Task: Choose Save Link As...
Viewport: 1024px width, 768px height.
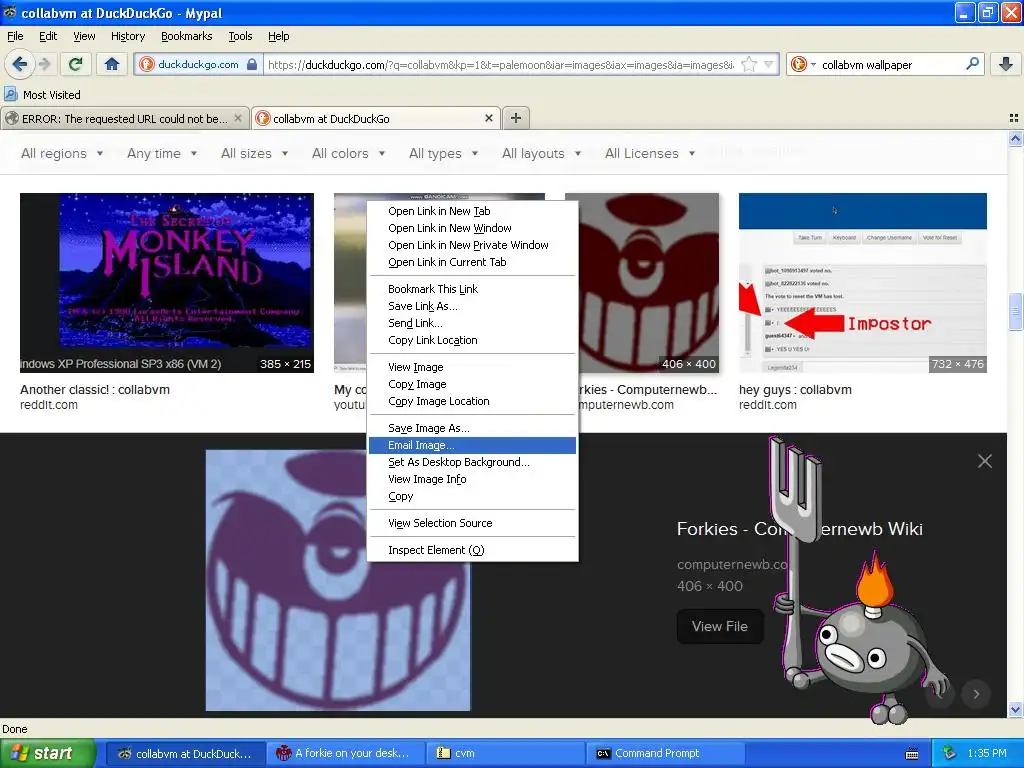Action: (472, 306)
